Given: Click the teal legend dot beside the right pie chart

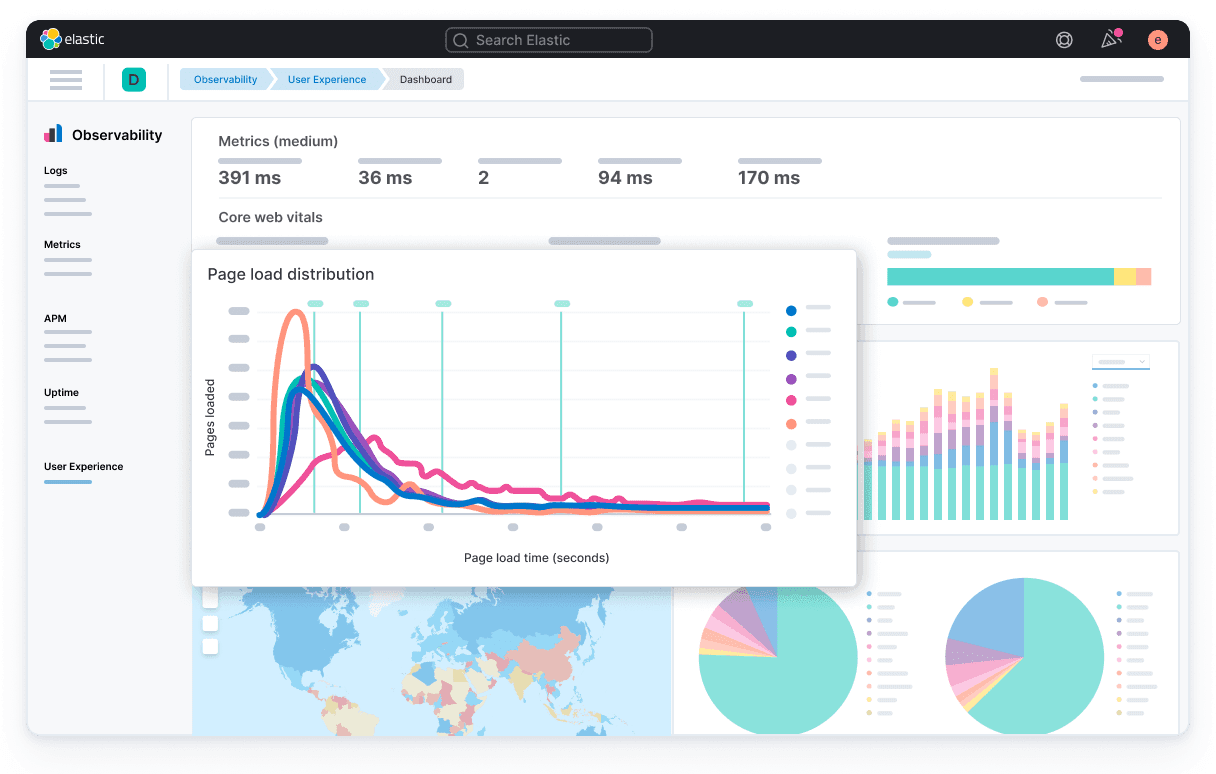Looking at the screenshot, I should pyautogui.click(x=1120, y=608).
